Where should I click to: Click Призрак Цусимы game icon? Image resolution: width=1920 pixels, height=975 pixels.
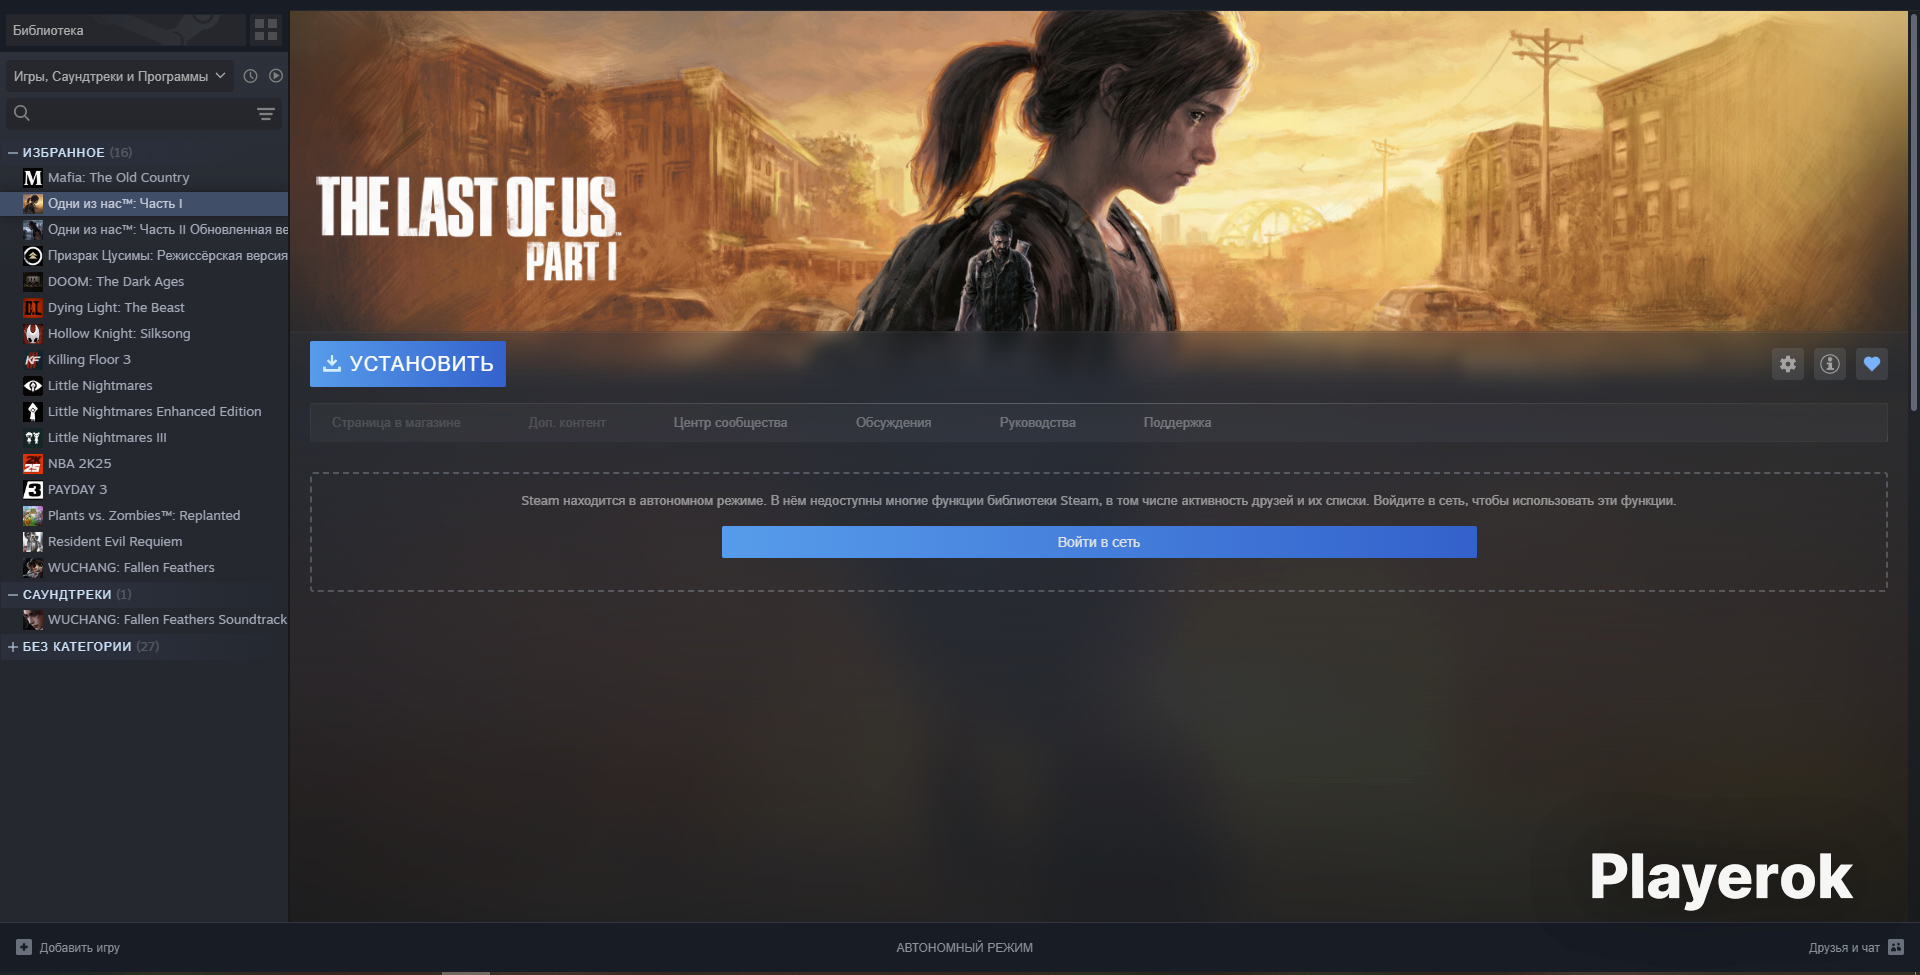[x=33, y=256]
